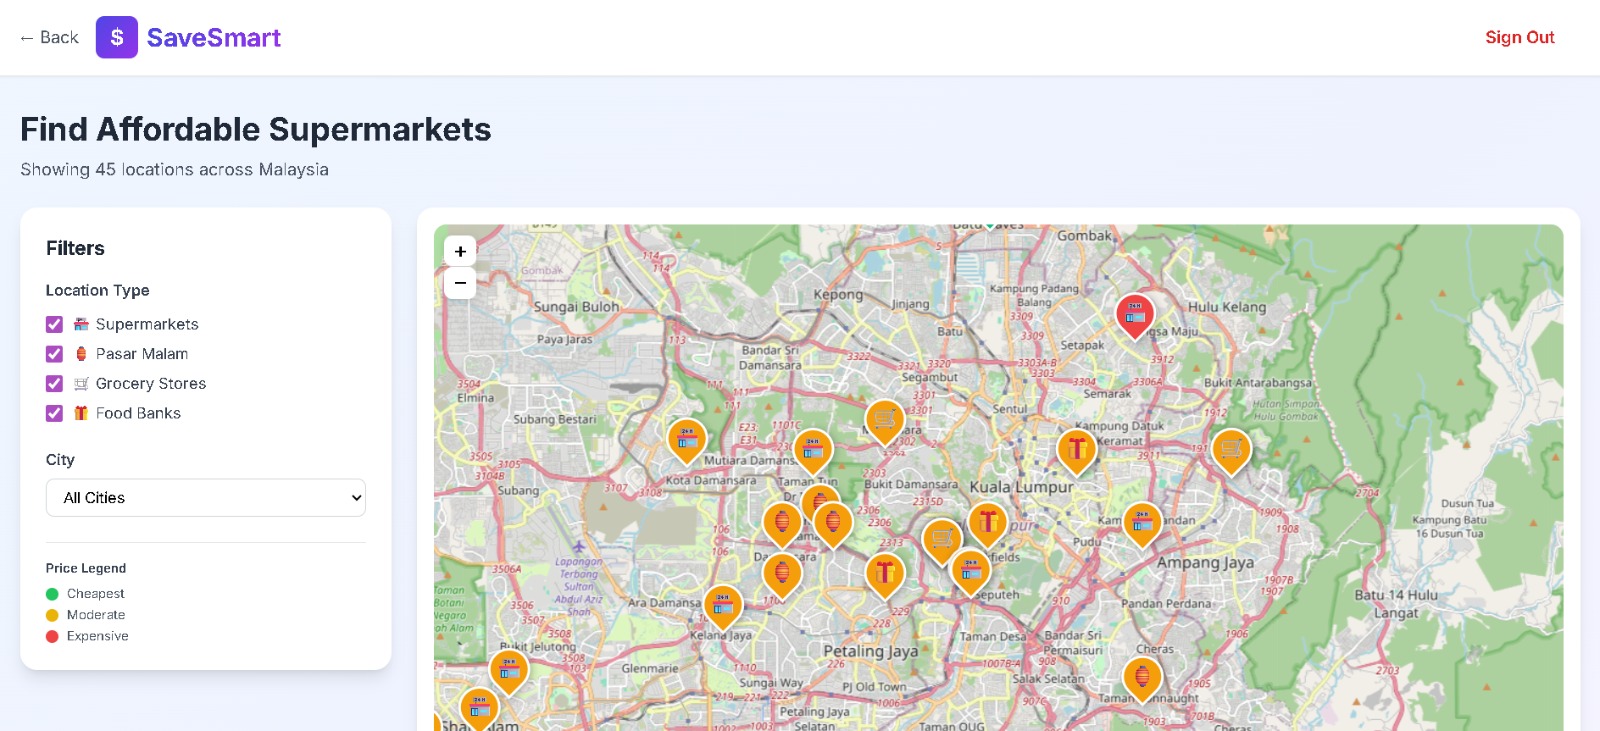Image resolution: width=1600 pixels, height=731 pixels.
Task: Click the Sign Out link
Action: pyautogui.click(x=1519, y=37)
